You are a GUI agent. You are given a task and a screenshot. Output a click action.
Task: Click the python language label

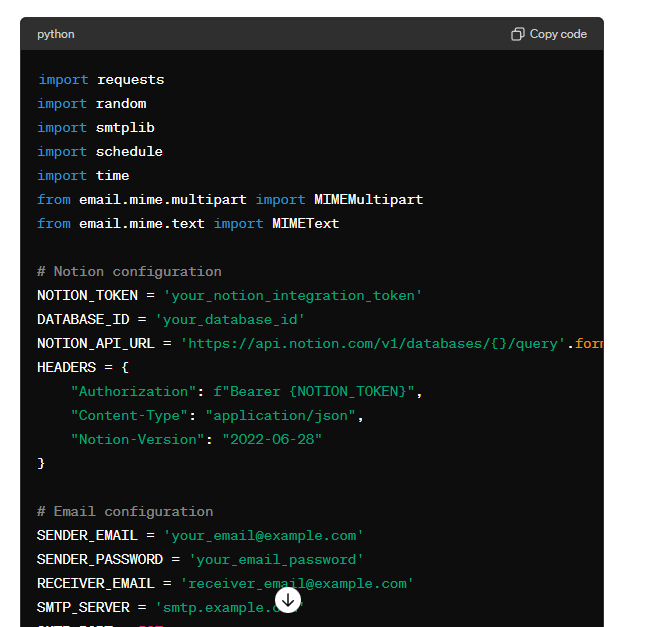point(56,34)
